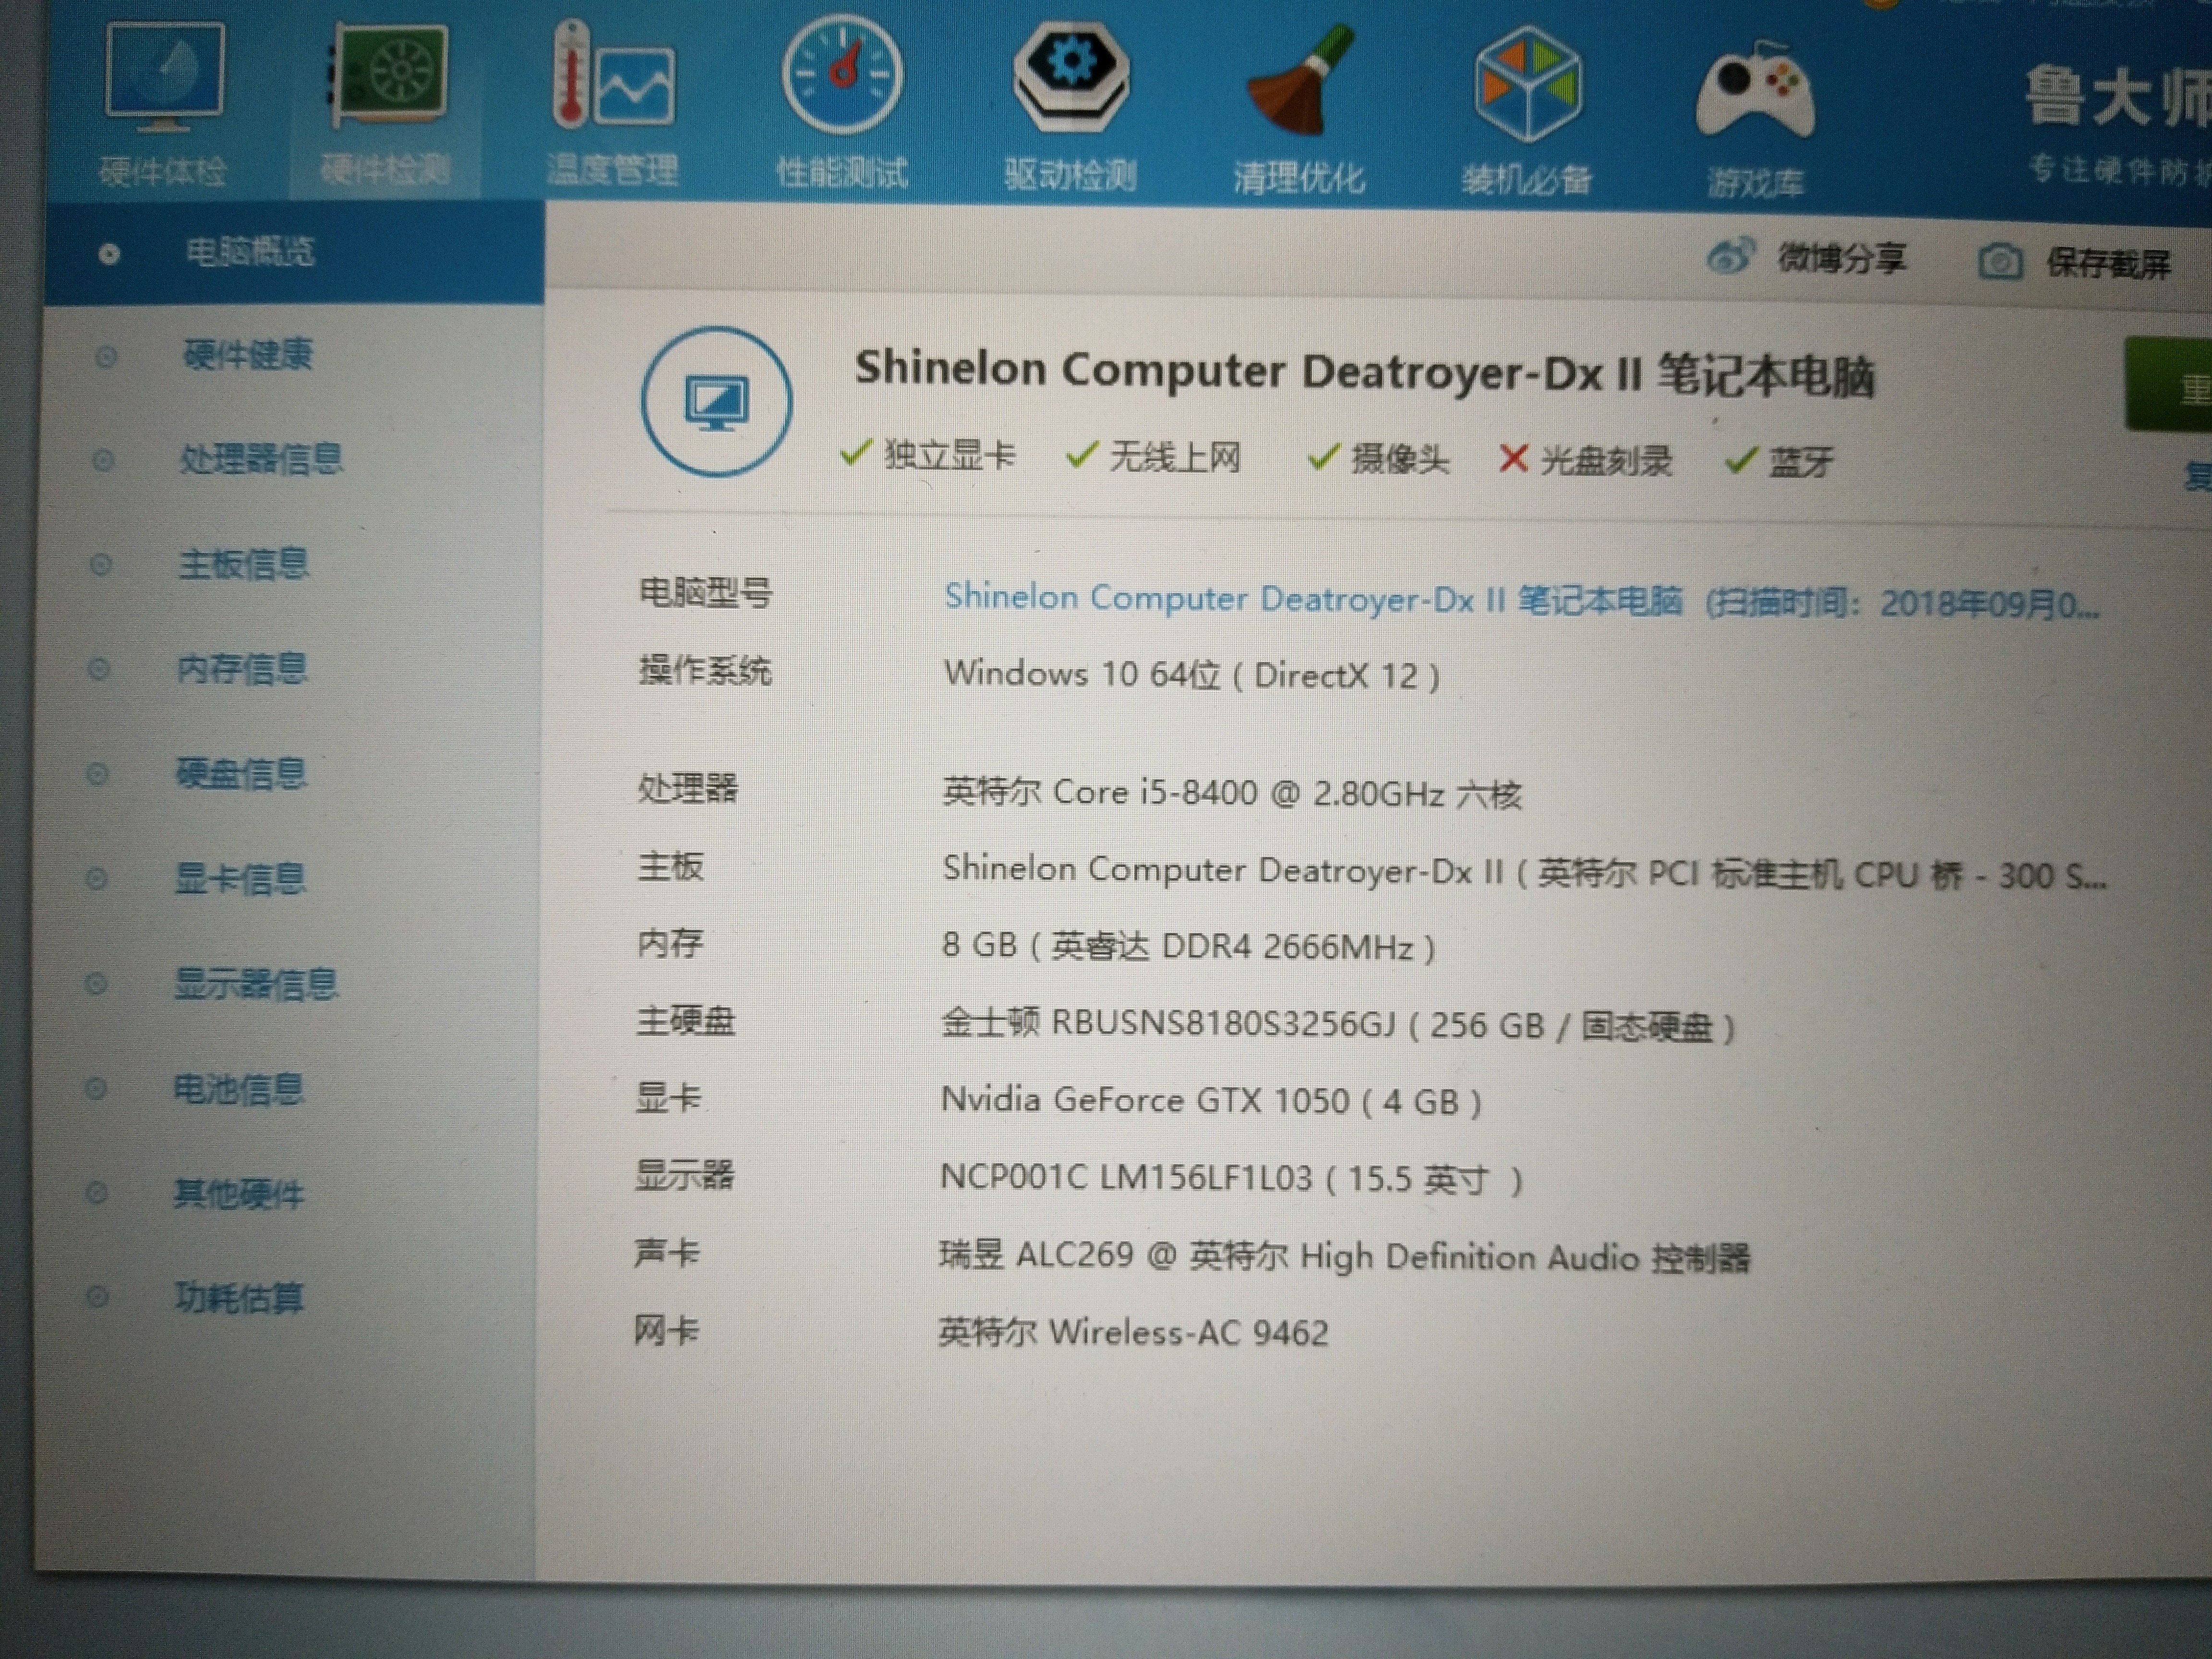
Task: Click the round computer monitor icon
Action: pos(716,401)
